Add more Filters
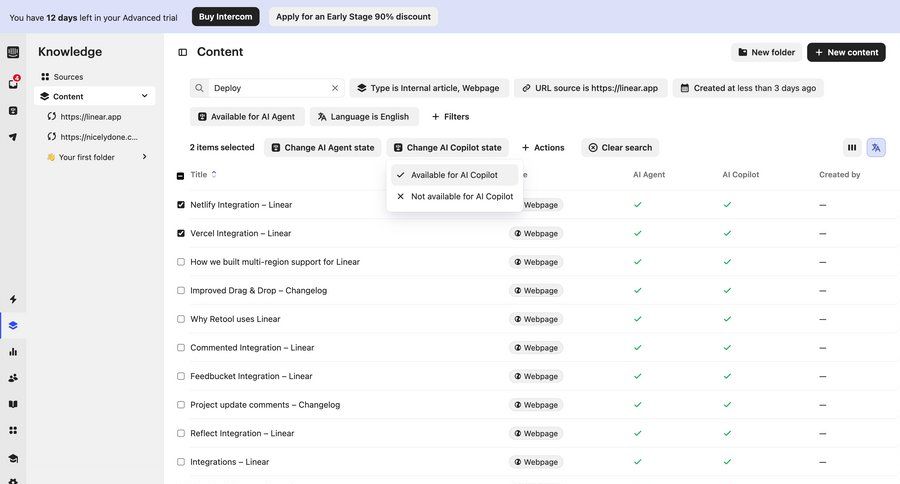This screenshot has width=900, height=484. pyautogui.click(x=450, y=117)
